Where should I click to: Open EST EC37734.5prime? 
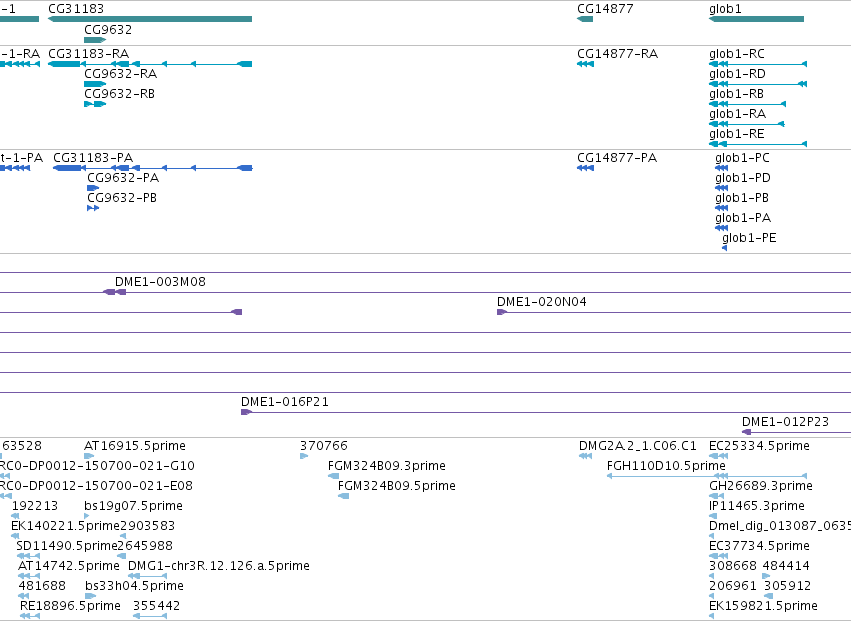click(759, 546)
